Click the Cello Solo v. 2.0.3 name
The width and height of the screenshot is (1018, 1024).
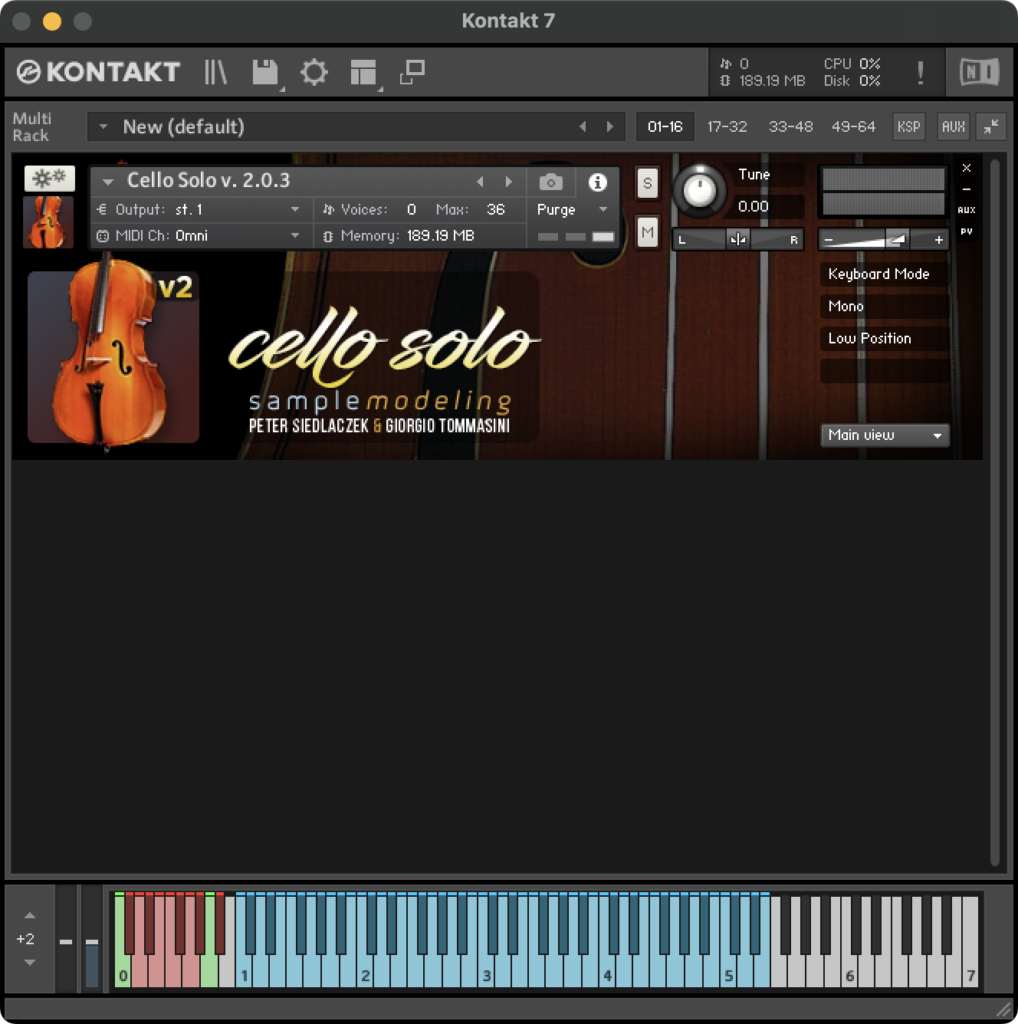click(208, 180)
